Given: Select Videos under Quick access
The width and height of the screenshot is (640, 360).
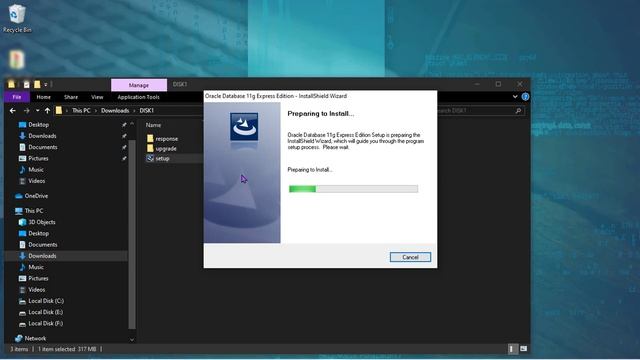Looking at the screenshot, I should click(x=36, y=181).
